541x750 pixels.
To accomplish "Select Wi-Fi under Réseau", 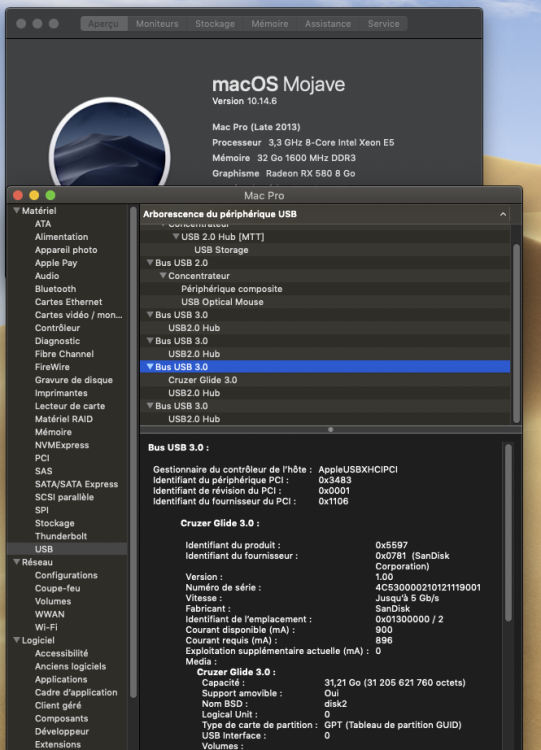I will [46, 627].
